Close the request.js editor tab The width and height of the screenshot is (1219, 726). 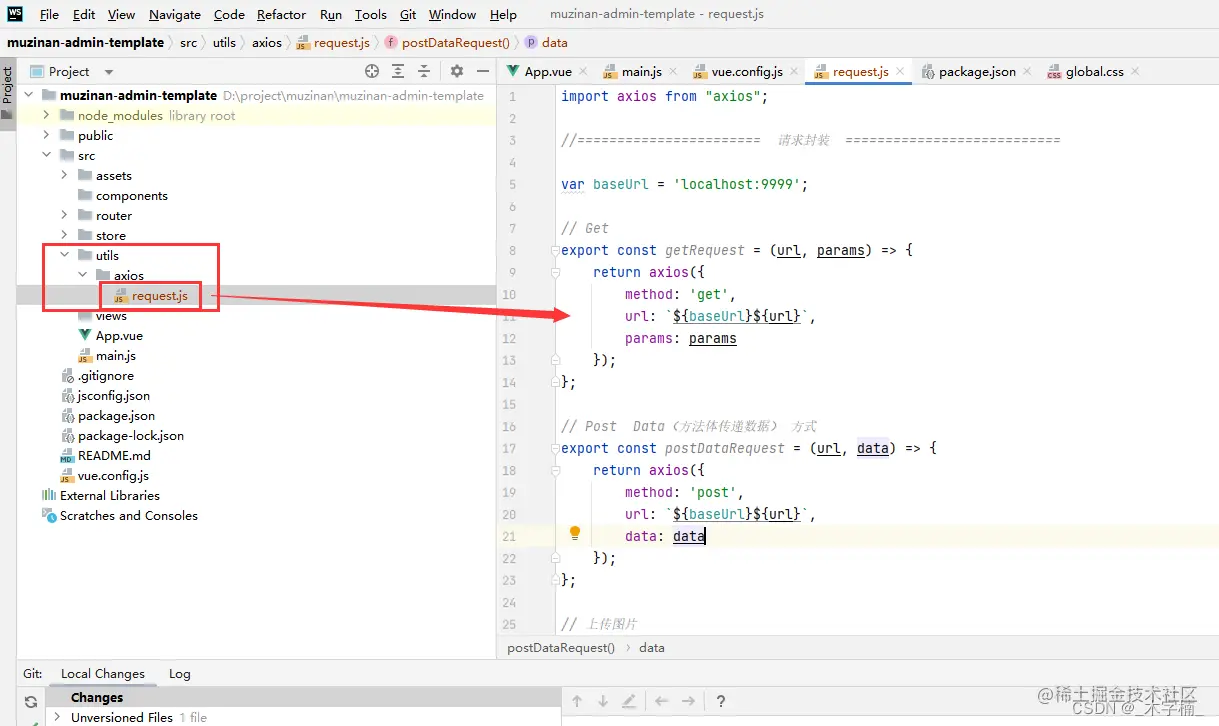(900, 72)
